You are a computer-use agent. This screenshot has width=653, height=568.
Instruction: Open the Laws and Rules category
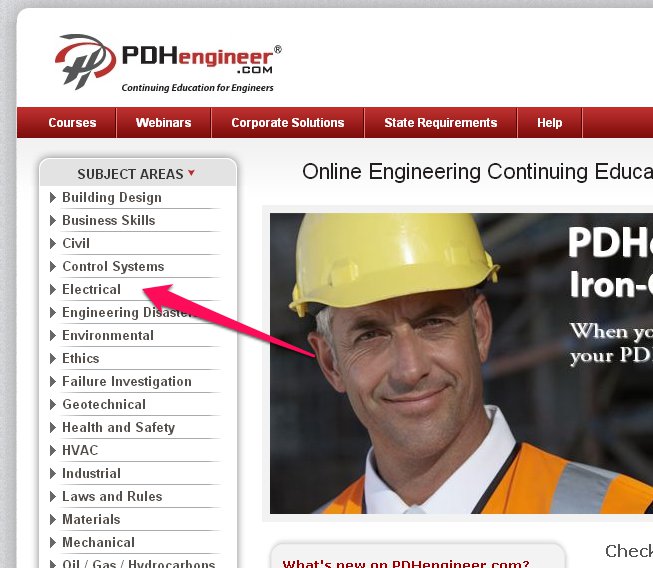click(112, 496)
